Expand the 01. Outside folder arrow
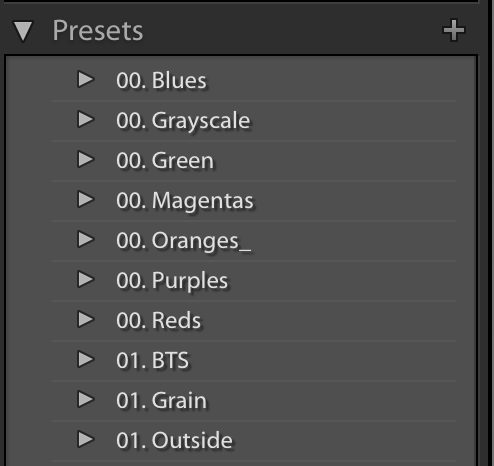This screenshot has height=466, width=494. 86,440
